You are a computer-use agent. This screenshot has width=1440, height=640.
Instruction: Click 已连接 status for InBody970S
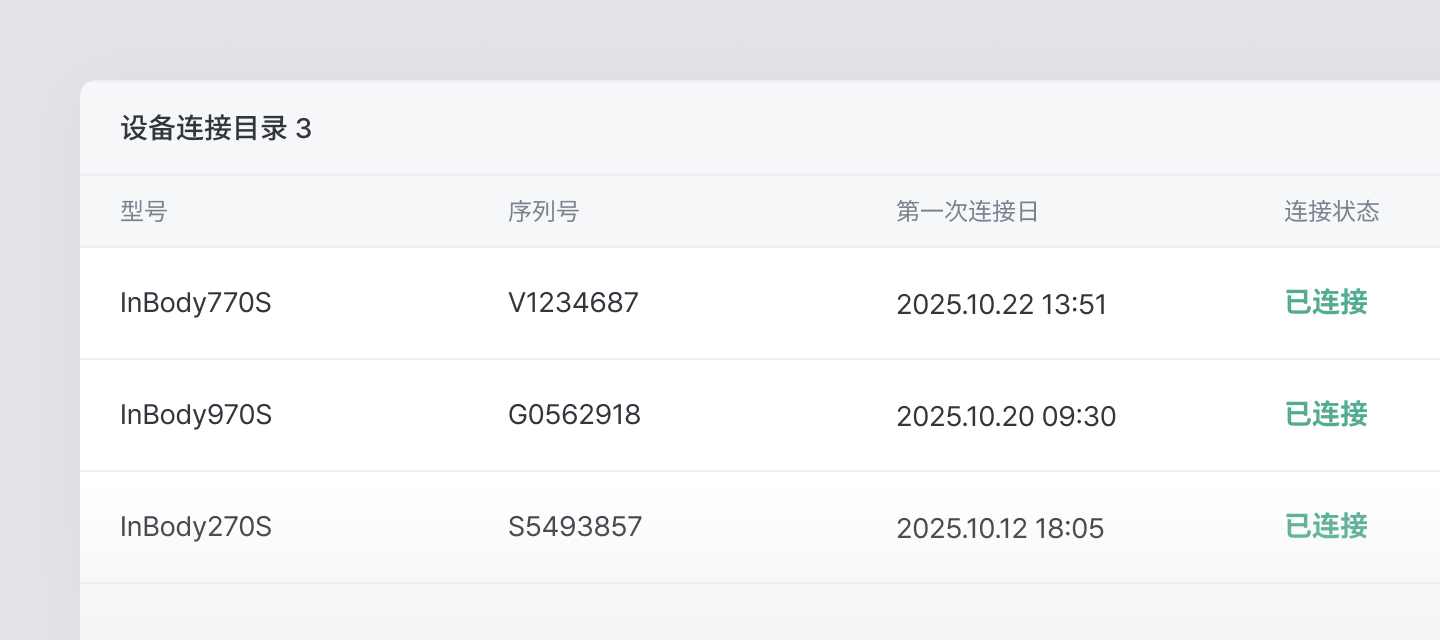click(x=1326, y=414)
